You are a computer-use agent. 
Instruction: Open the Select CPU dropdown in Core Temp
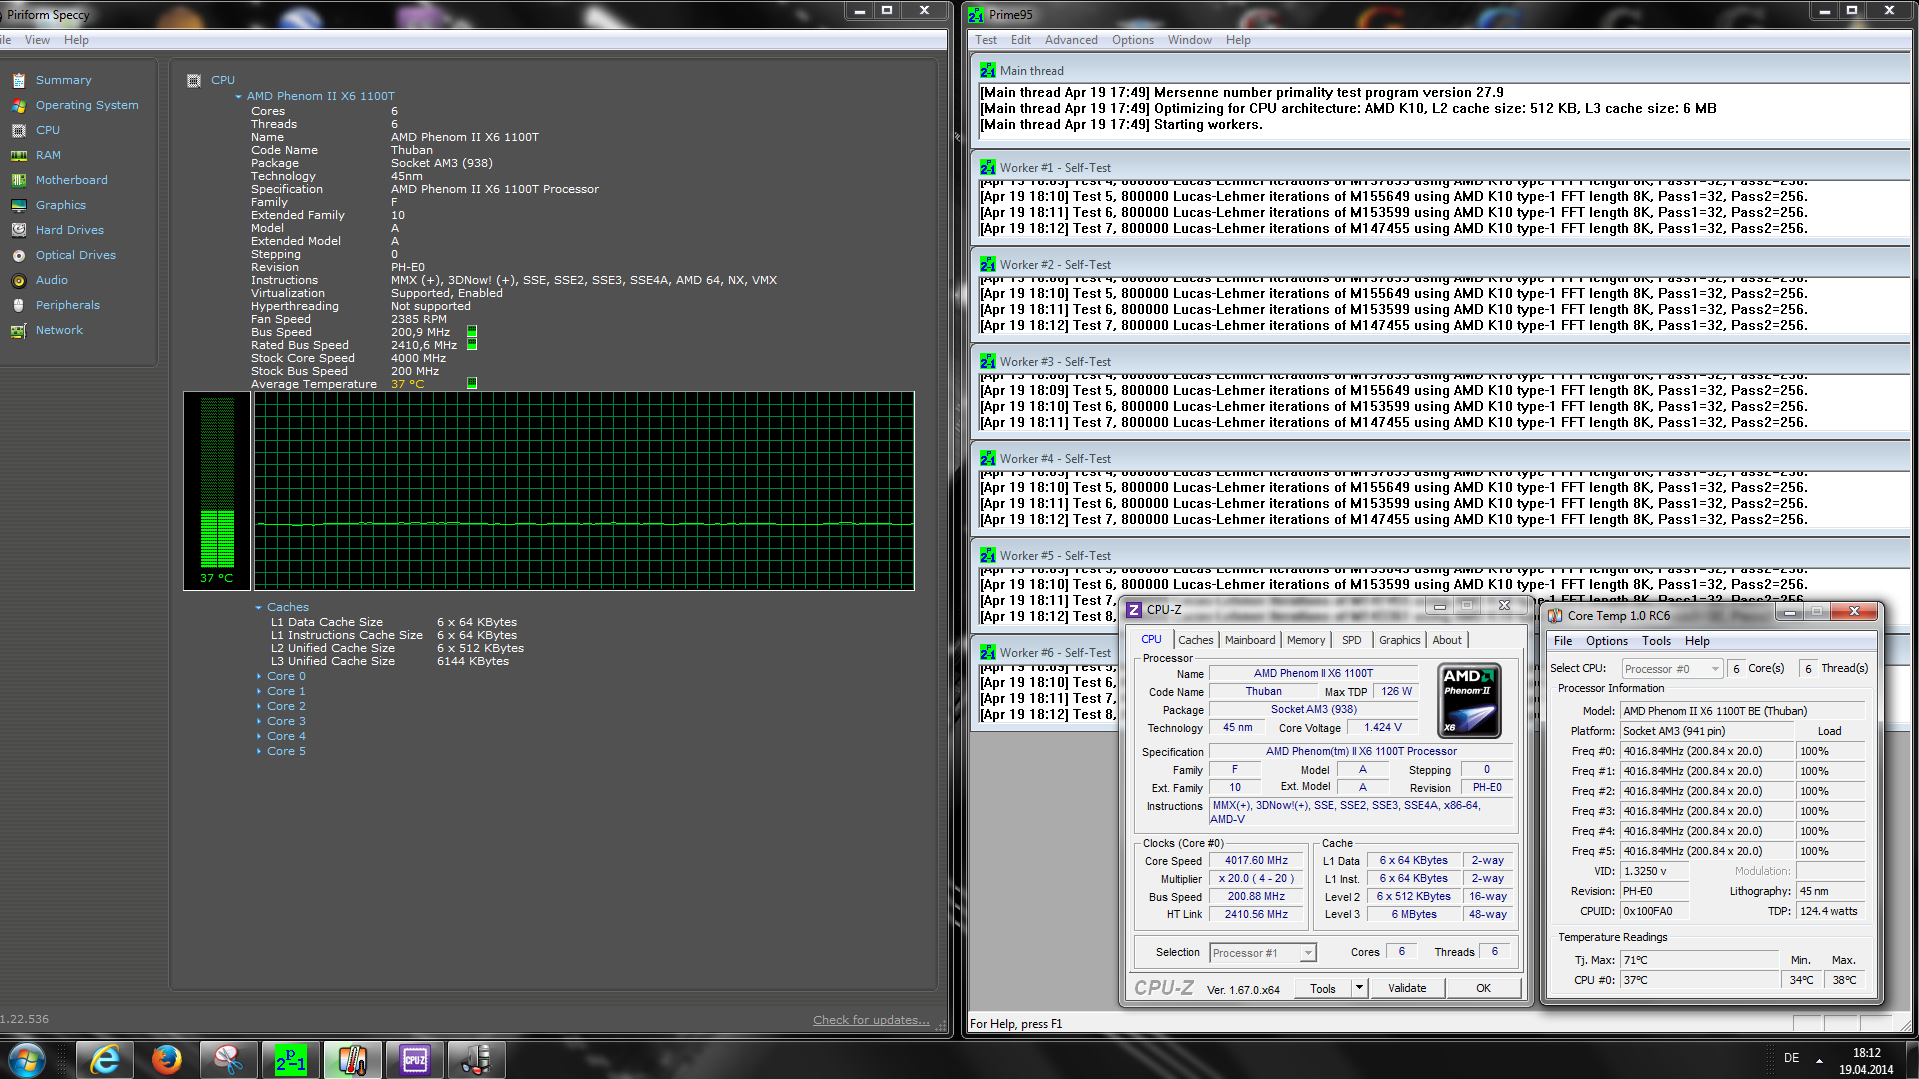[x=1672, y=669]
